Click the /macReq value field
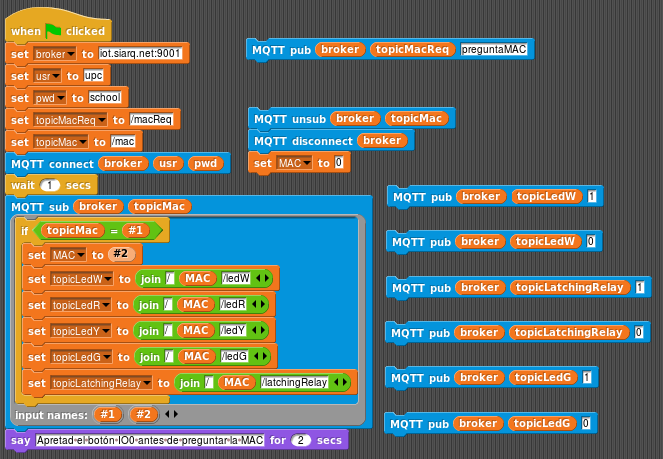The image size is (663, 459). 151,119
